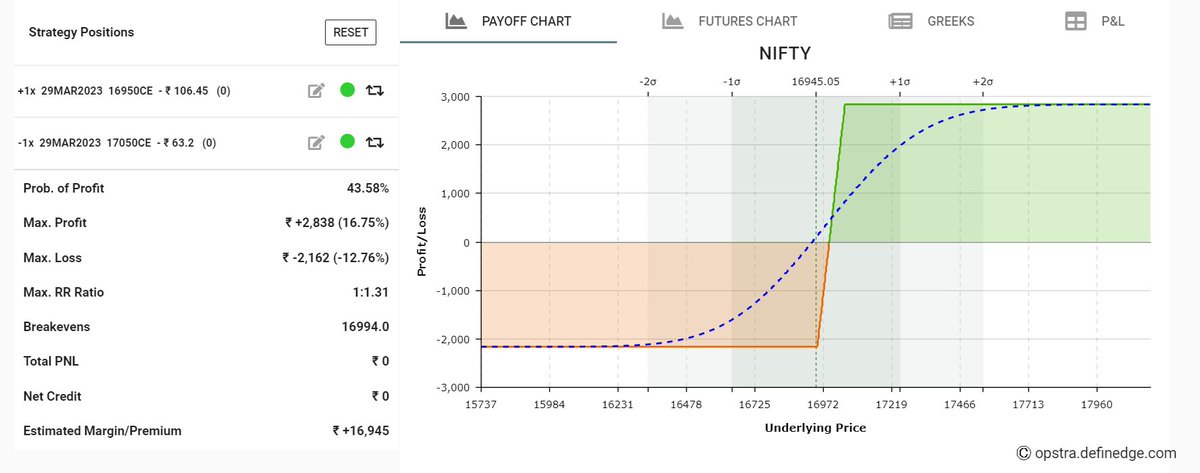Select the -1x 29MAR2023 17050CE row text
The height and width of the screenshot is (473, 1200).
pyautogui.click(x=117, y=143)
